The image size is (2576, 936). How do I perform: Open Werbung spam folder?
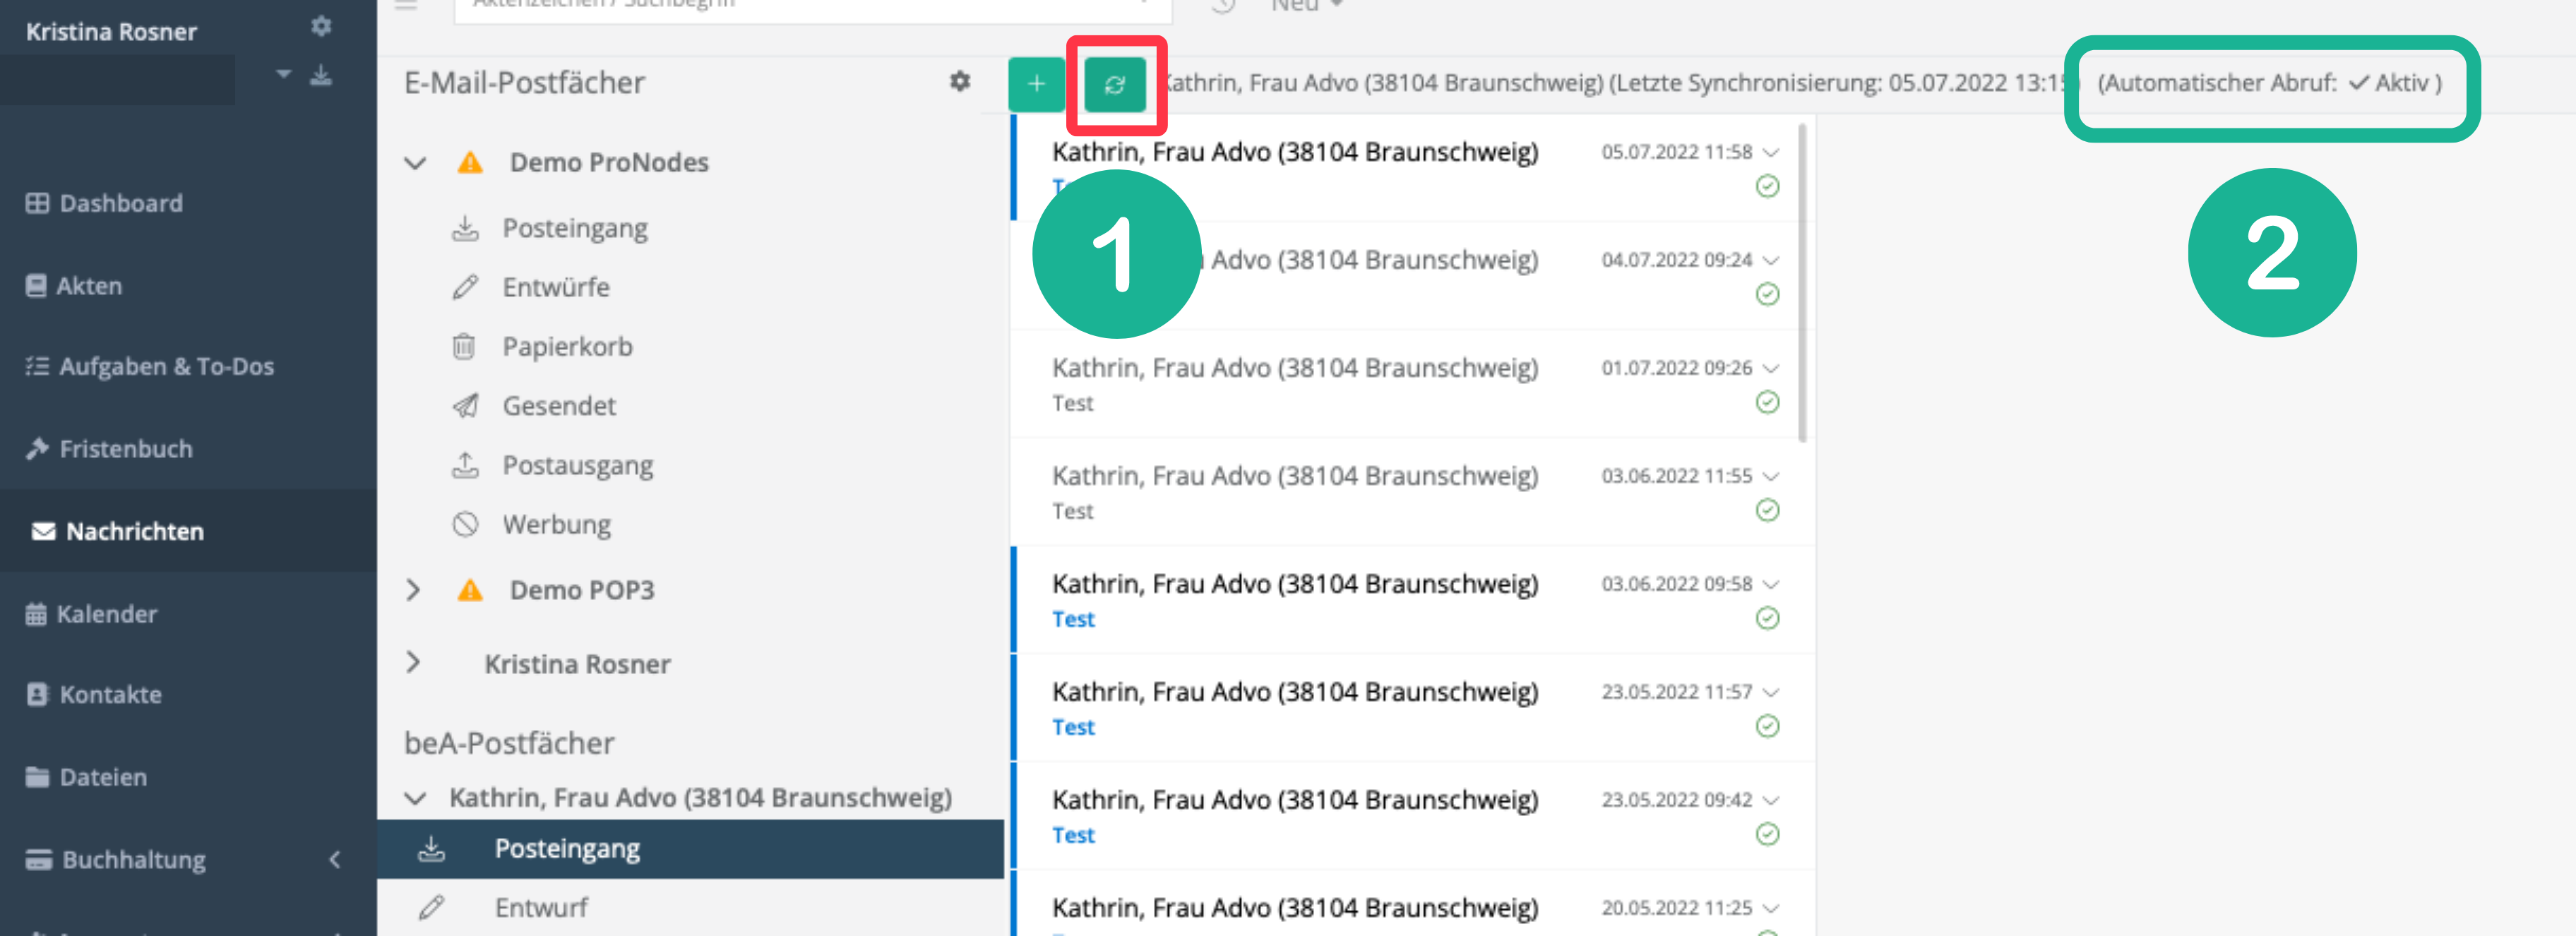click(556, 525)
